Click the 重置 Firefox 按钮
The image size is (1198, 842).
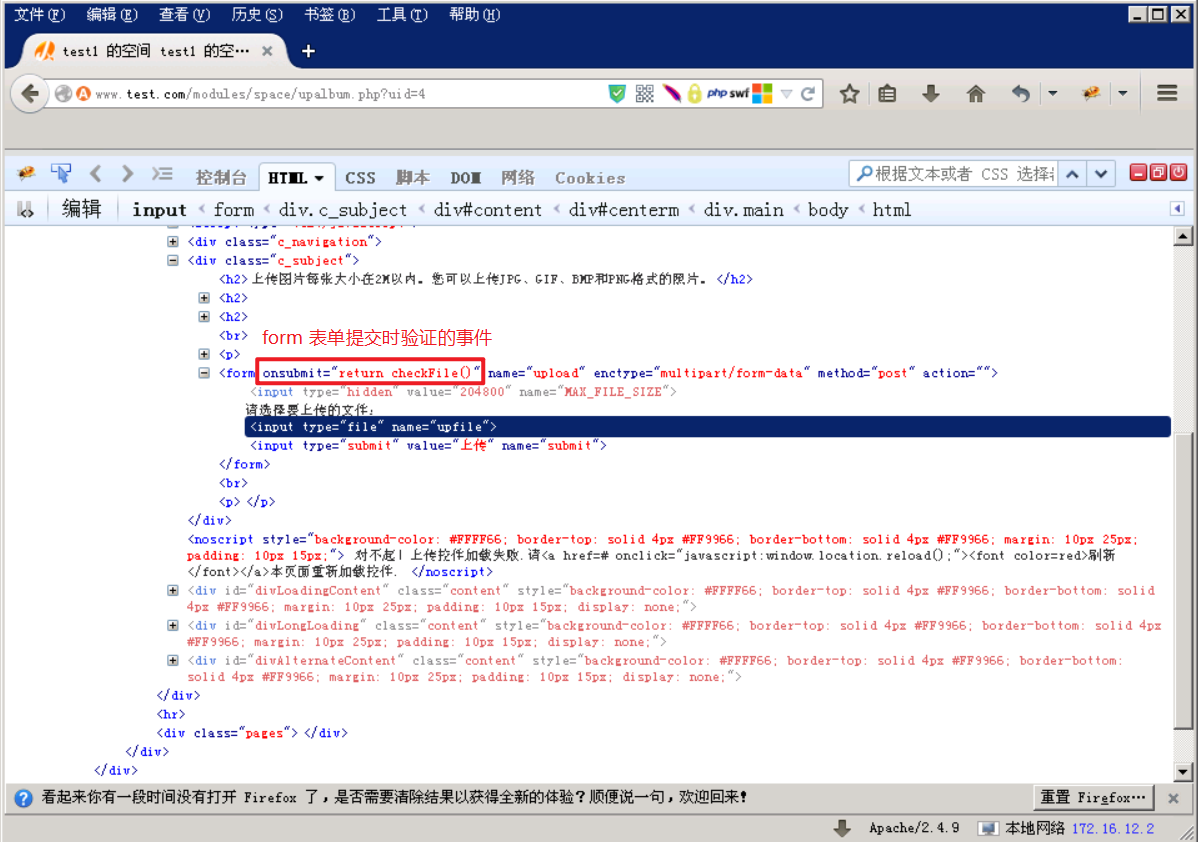1092,797
